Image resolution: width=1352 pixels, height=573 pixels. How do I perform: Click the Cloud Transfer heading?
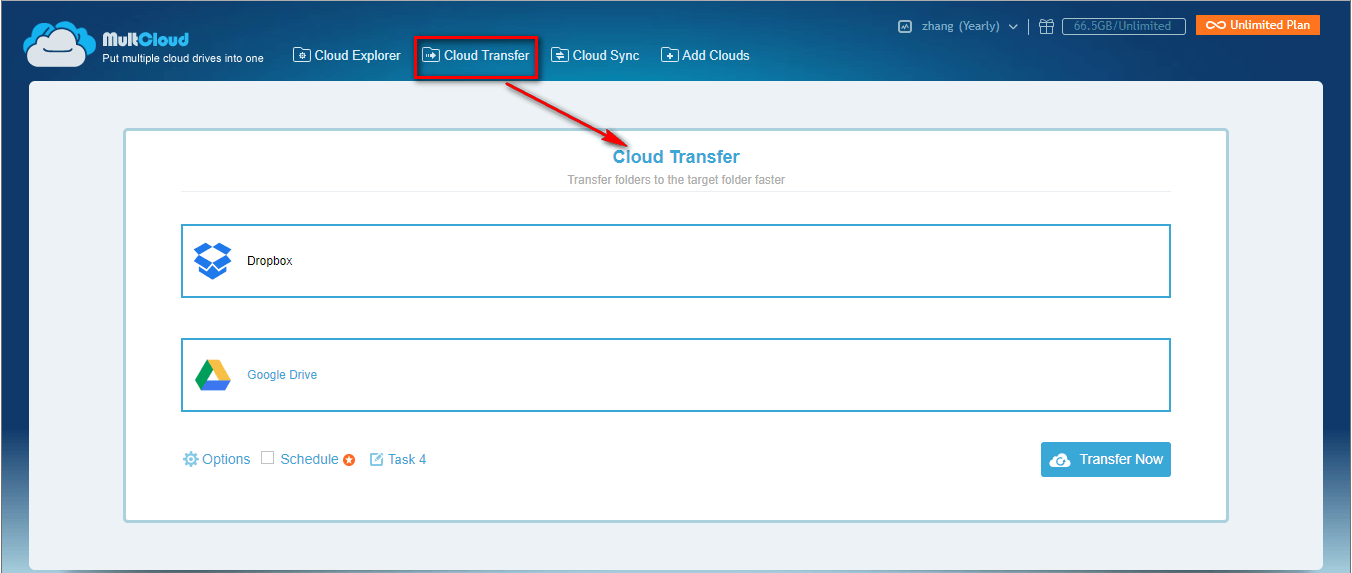[x=676, y=157]
